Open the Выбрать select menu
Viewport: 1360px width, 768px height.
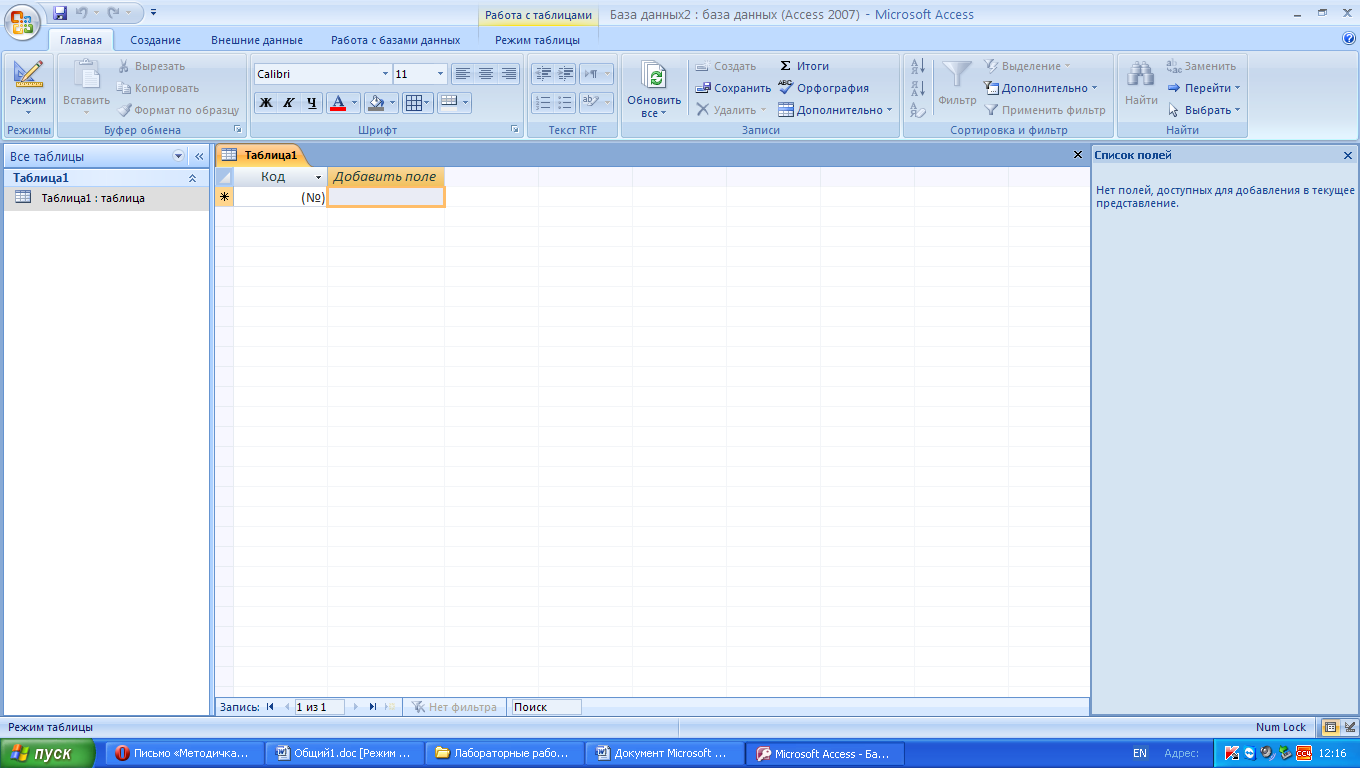click(1204, 110)
